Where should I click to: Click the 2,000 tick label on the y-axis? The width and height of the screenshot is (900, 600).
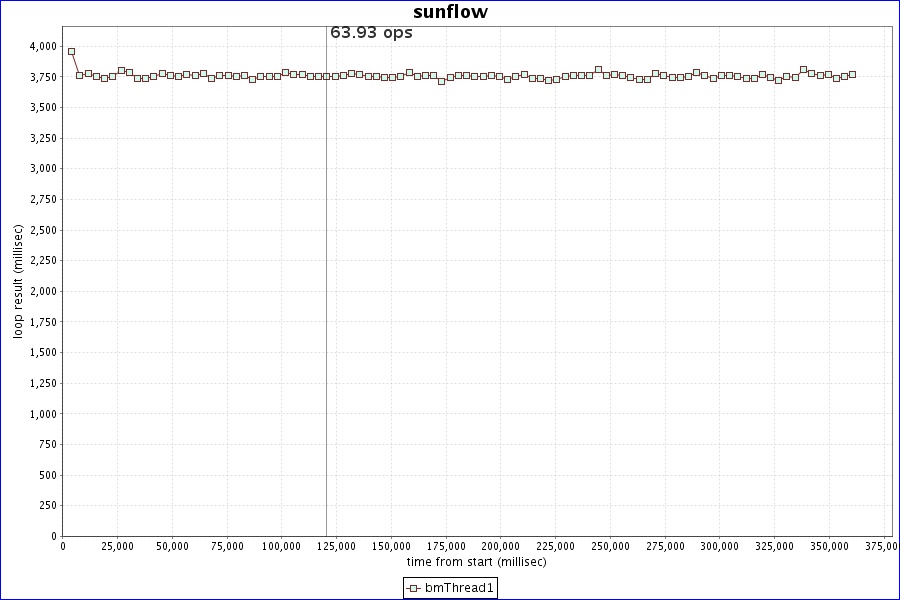[x=42, y=291]
